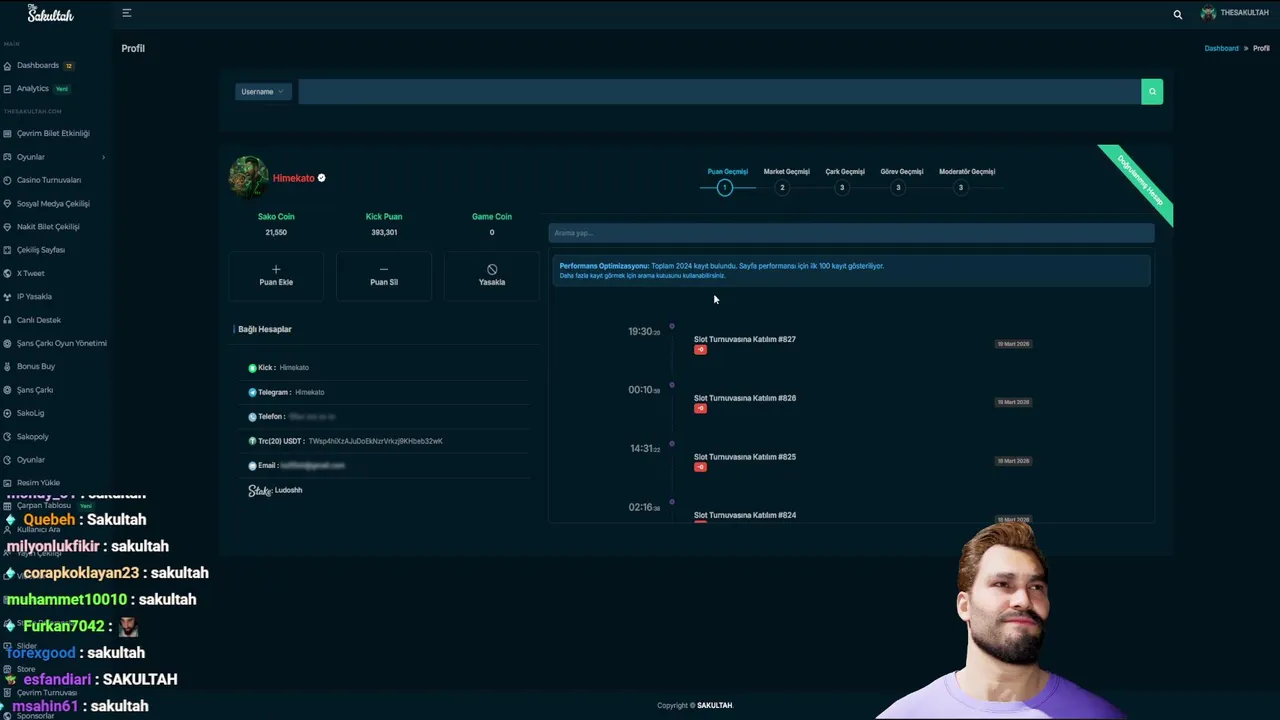Click the green search submit button
This screenshot has width=1280, height=720.
(x=1152, y=92)
